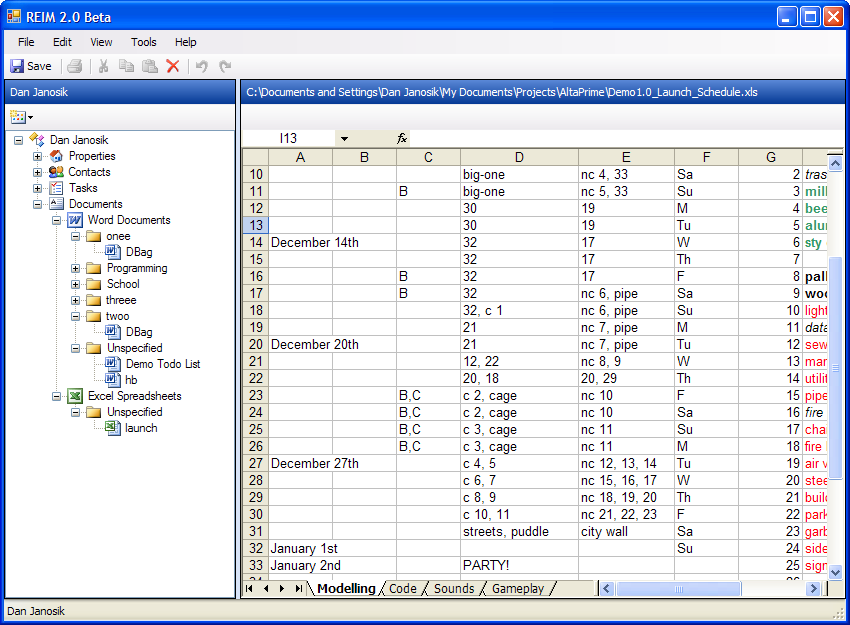
Task: Expand the Programming folder node
Action: point(75,268)
